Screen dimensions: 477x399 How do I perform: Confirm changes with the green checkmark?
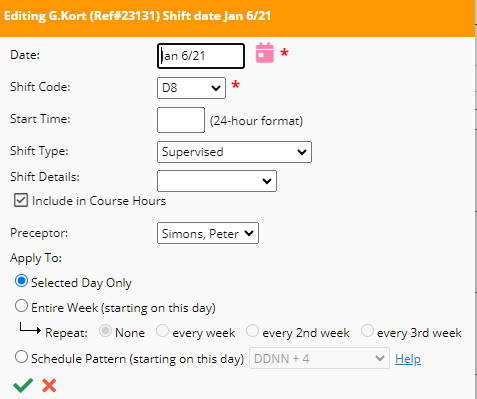pos(23,385)
